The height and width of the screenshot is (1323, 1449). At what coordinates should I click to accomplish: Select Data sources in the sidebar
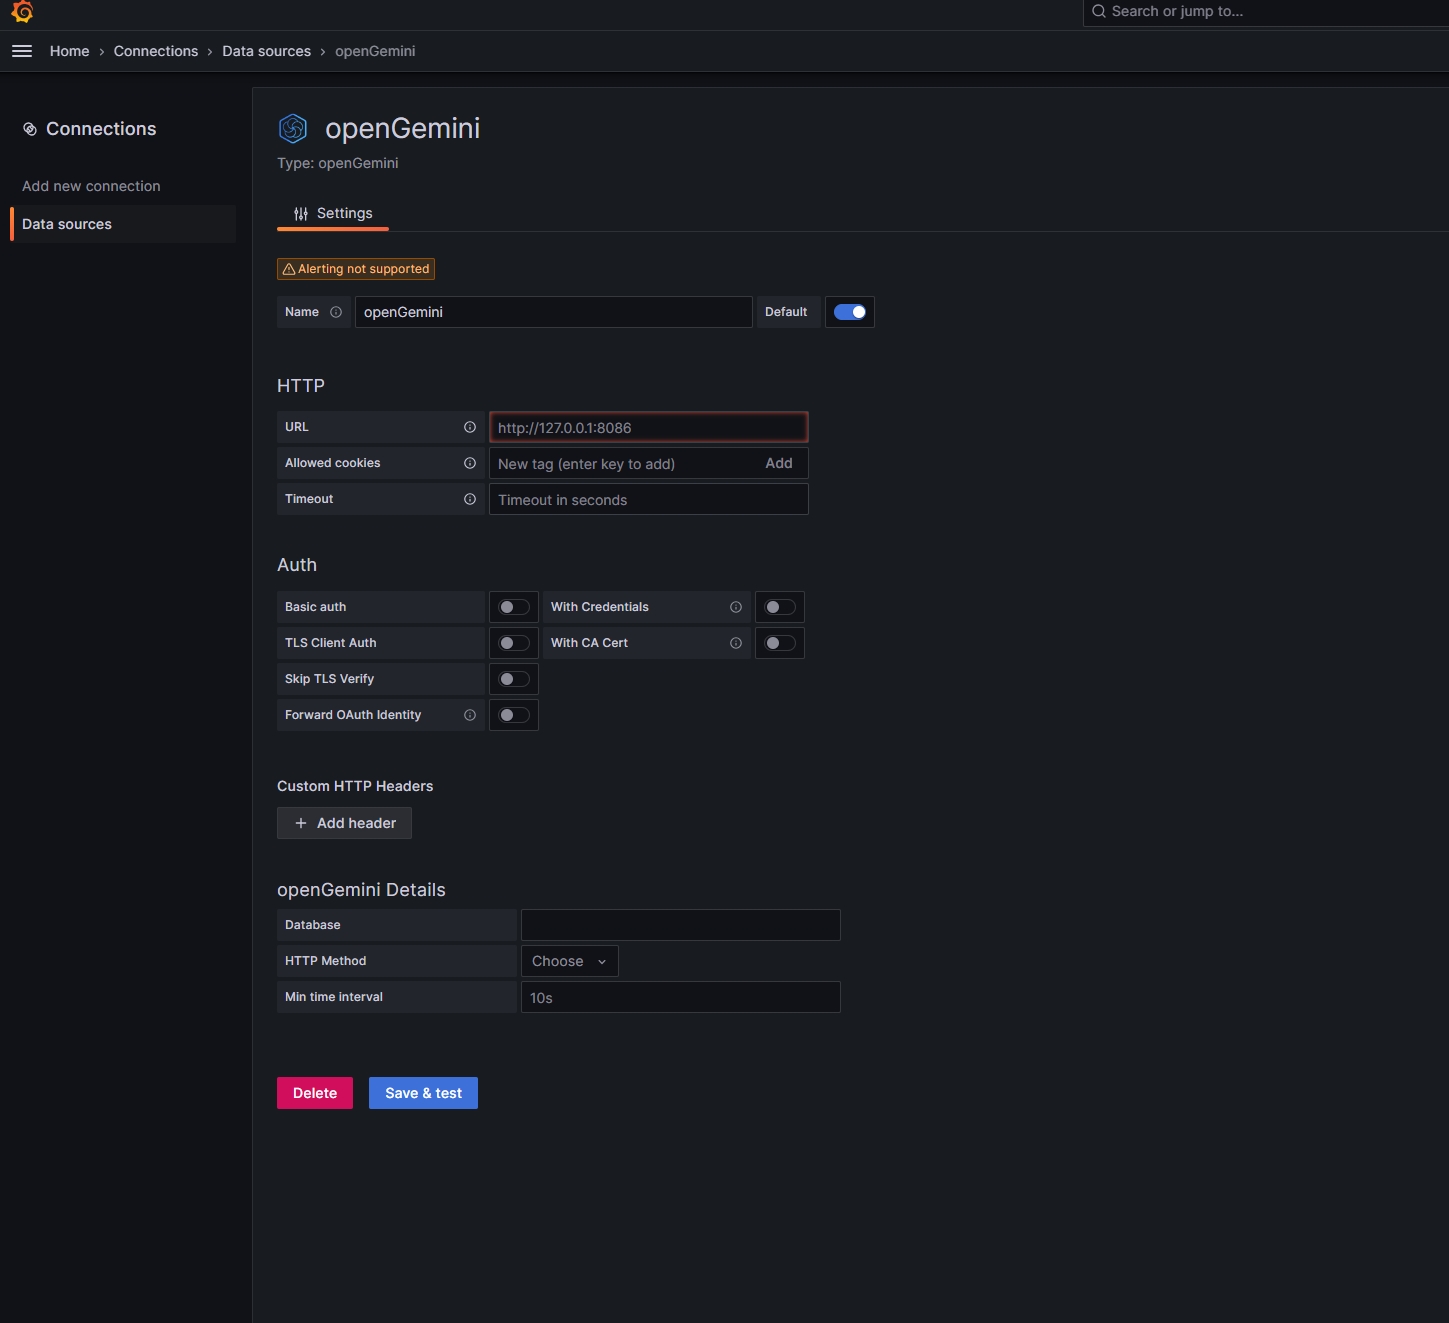[x=67, y=224]
